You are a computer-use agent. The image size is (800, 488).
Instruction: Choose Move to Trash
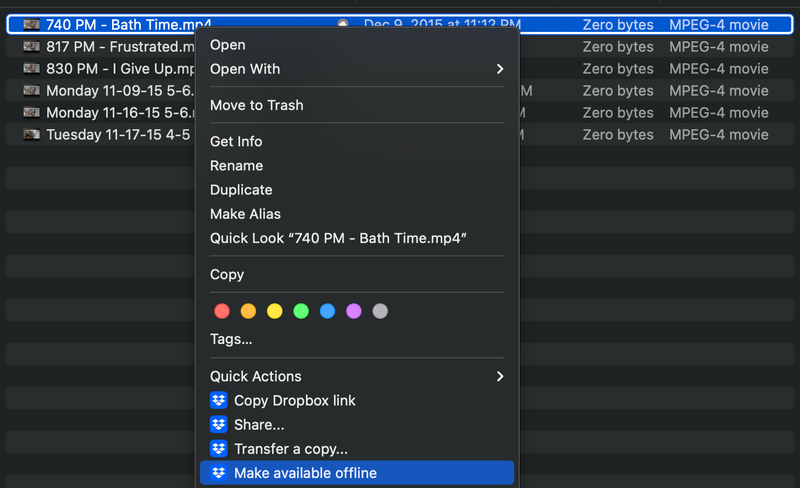pyautogui.click(x=256, y=105)
